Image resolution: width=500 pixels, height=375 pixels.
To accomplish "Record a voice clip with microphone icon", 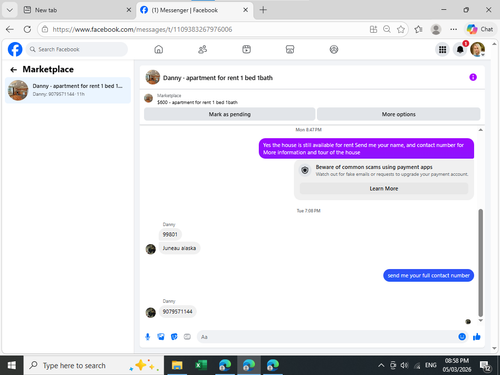I will pos(148,337).
